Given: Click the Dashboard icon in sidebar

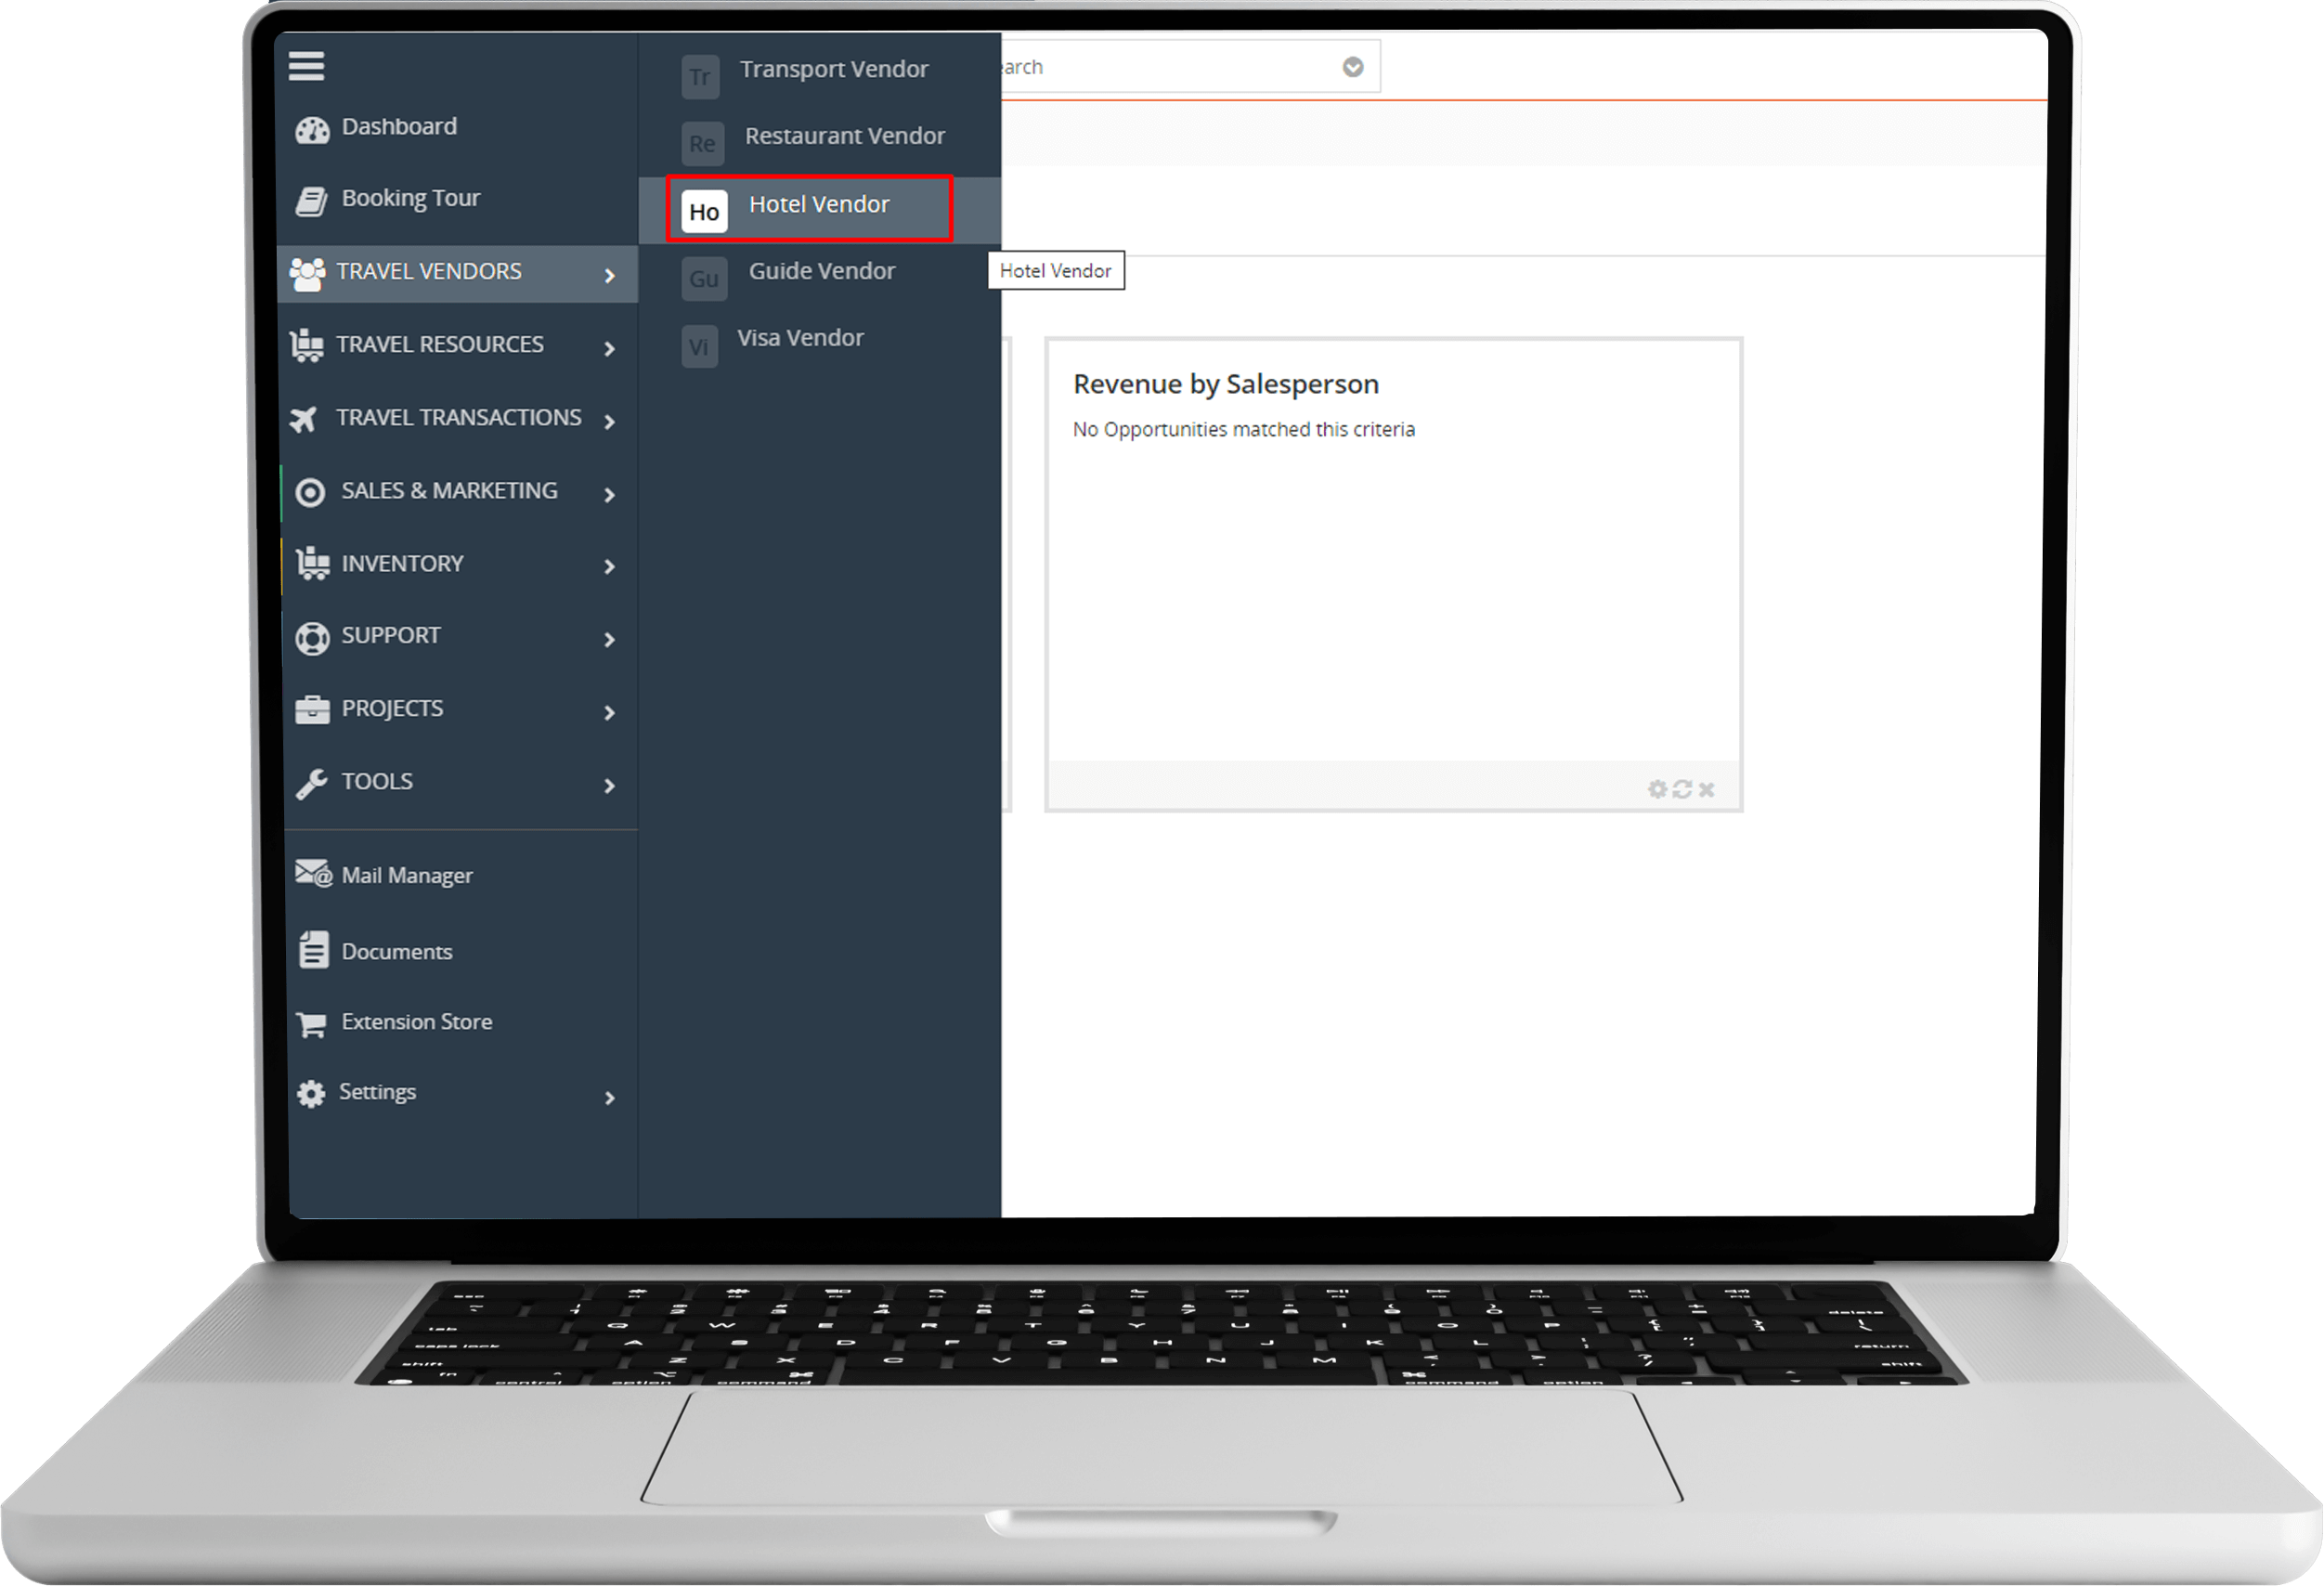Looking at the screenshot, I should pos(315,123).
